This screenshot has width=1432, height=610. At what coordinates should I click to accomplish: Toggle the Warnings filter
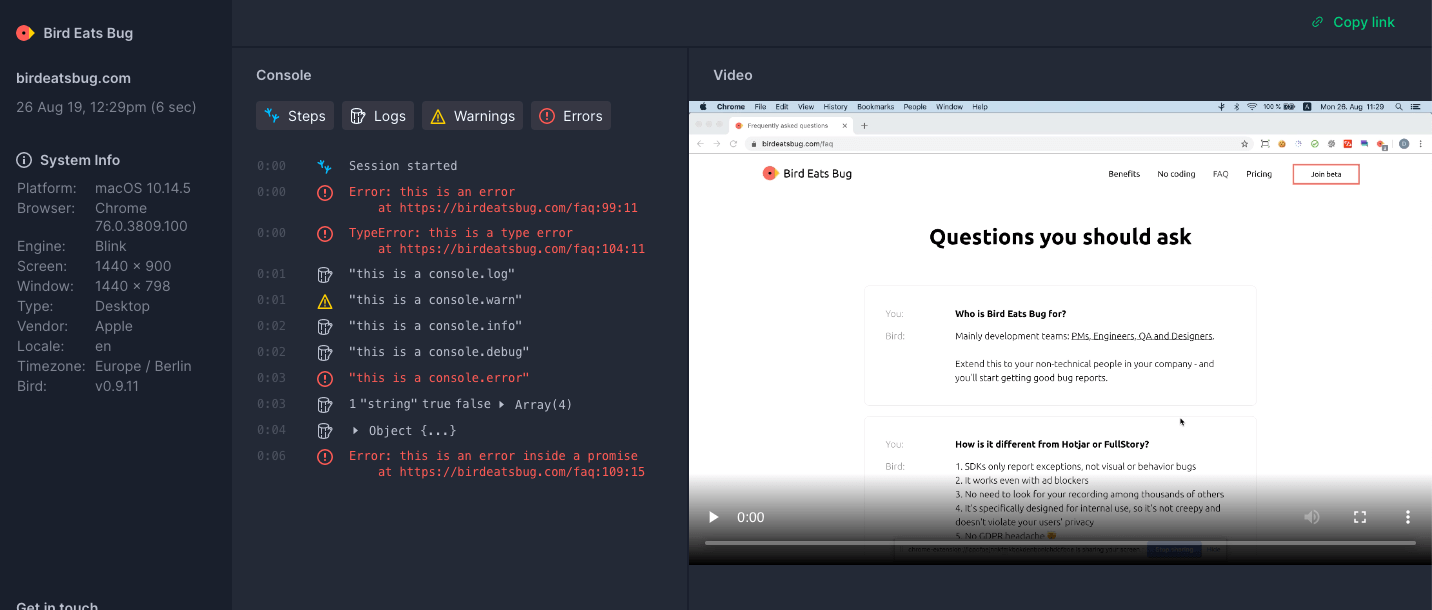[x=472, y=116]
